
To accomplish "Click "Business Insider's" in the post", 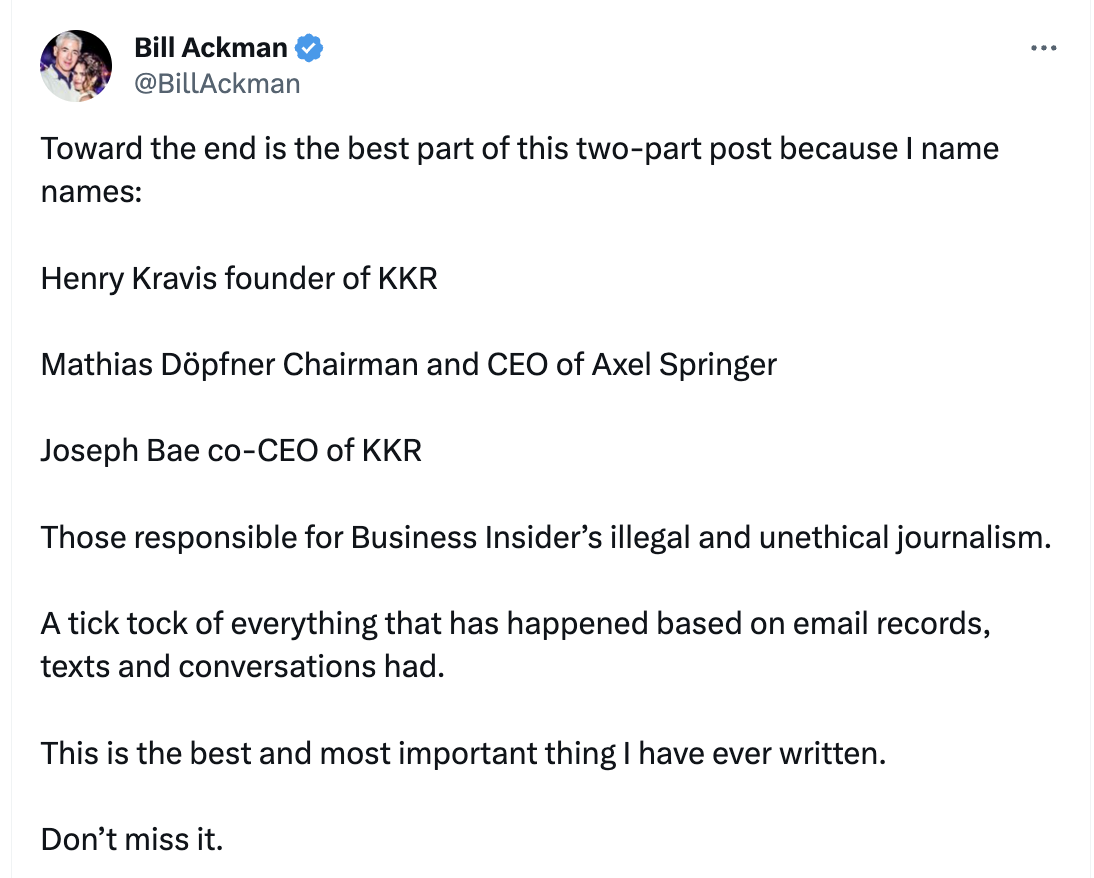I will 476,537.
